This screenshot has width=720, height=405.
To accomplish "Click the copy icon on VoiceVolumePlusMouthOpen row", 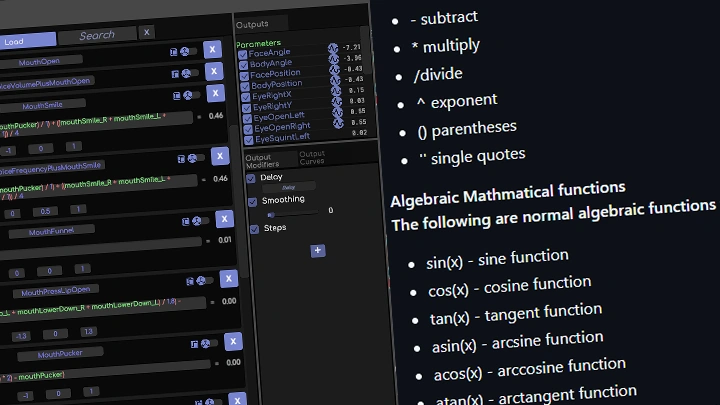I will coord(175,74).
